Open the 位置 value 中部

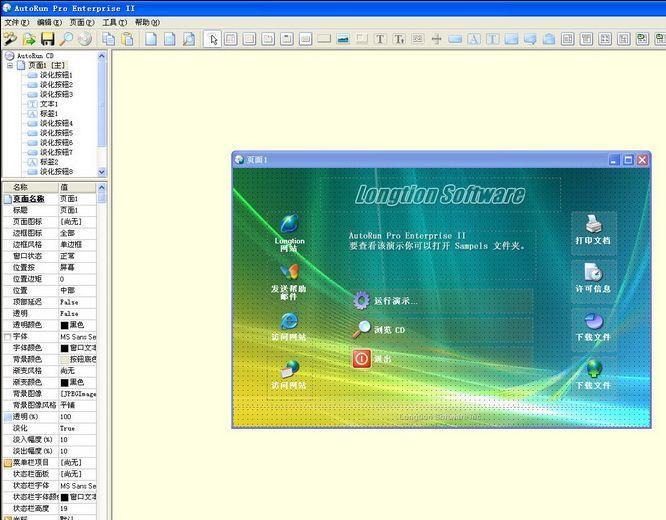(x=77, y=291)
